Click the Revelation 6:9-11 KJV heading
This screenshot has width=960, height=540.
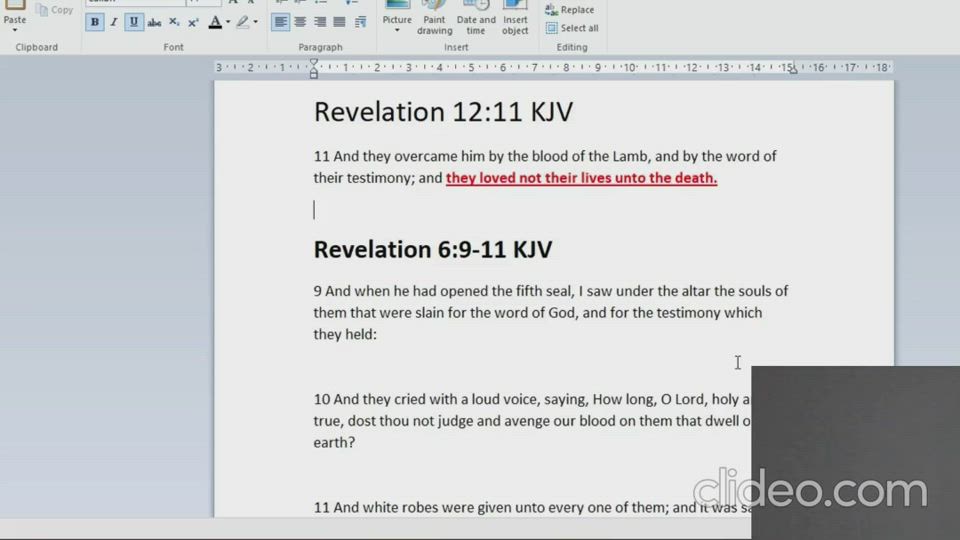point(432,250)
